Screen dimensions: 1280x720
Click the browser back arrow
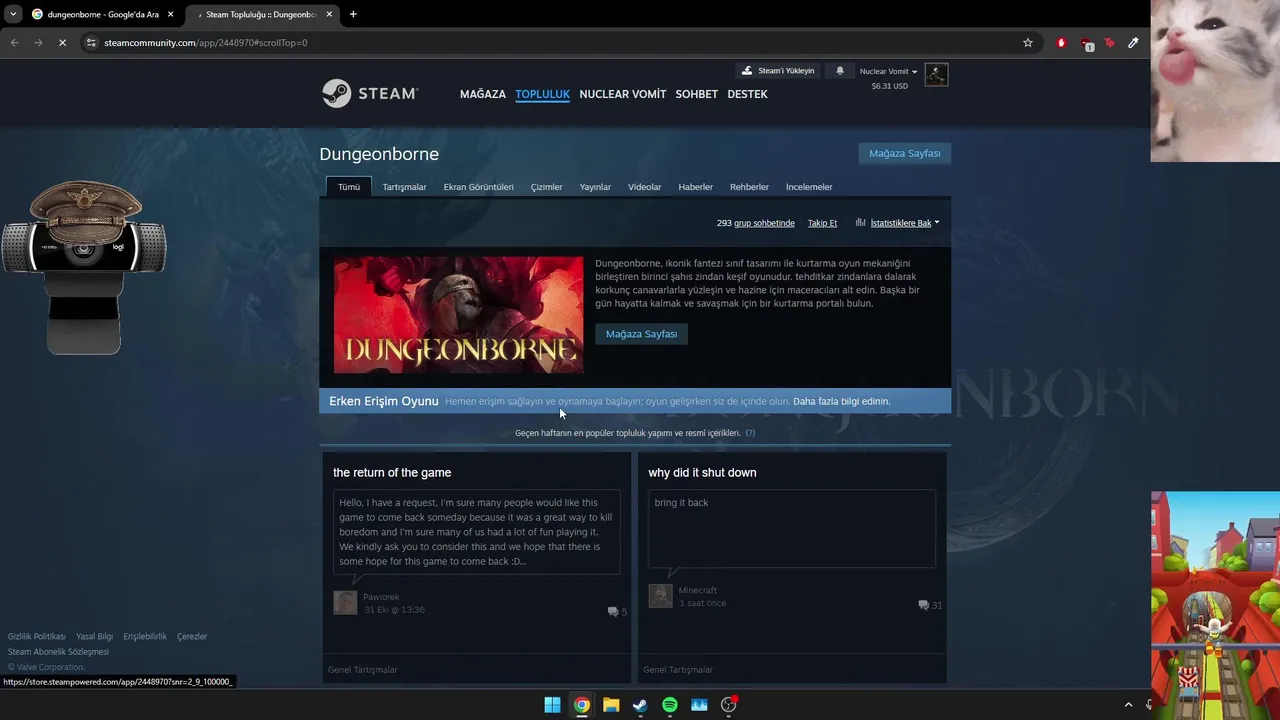click(x=14, y=43)
